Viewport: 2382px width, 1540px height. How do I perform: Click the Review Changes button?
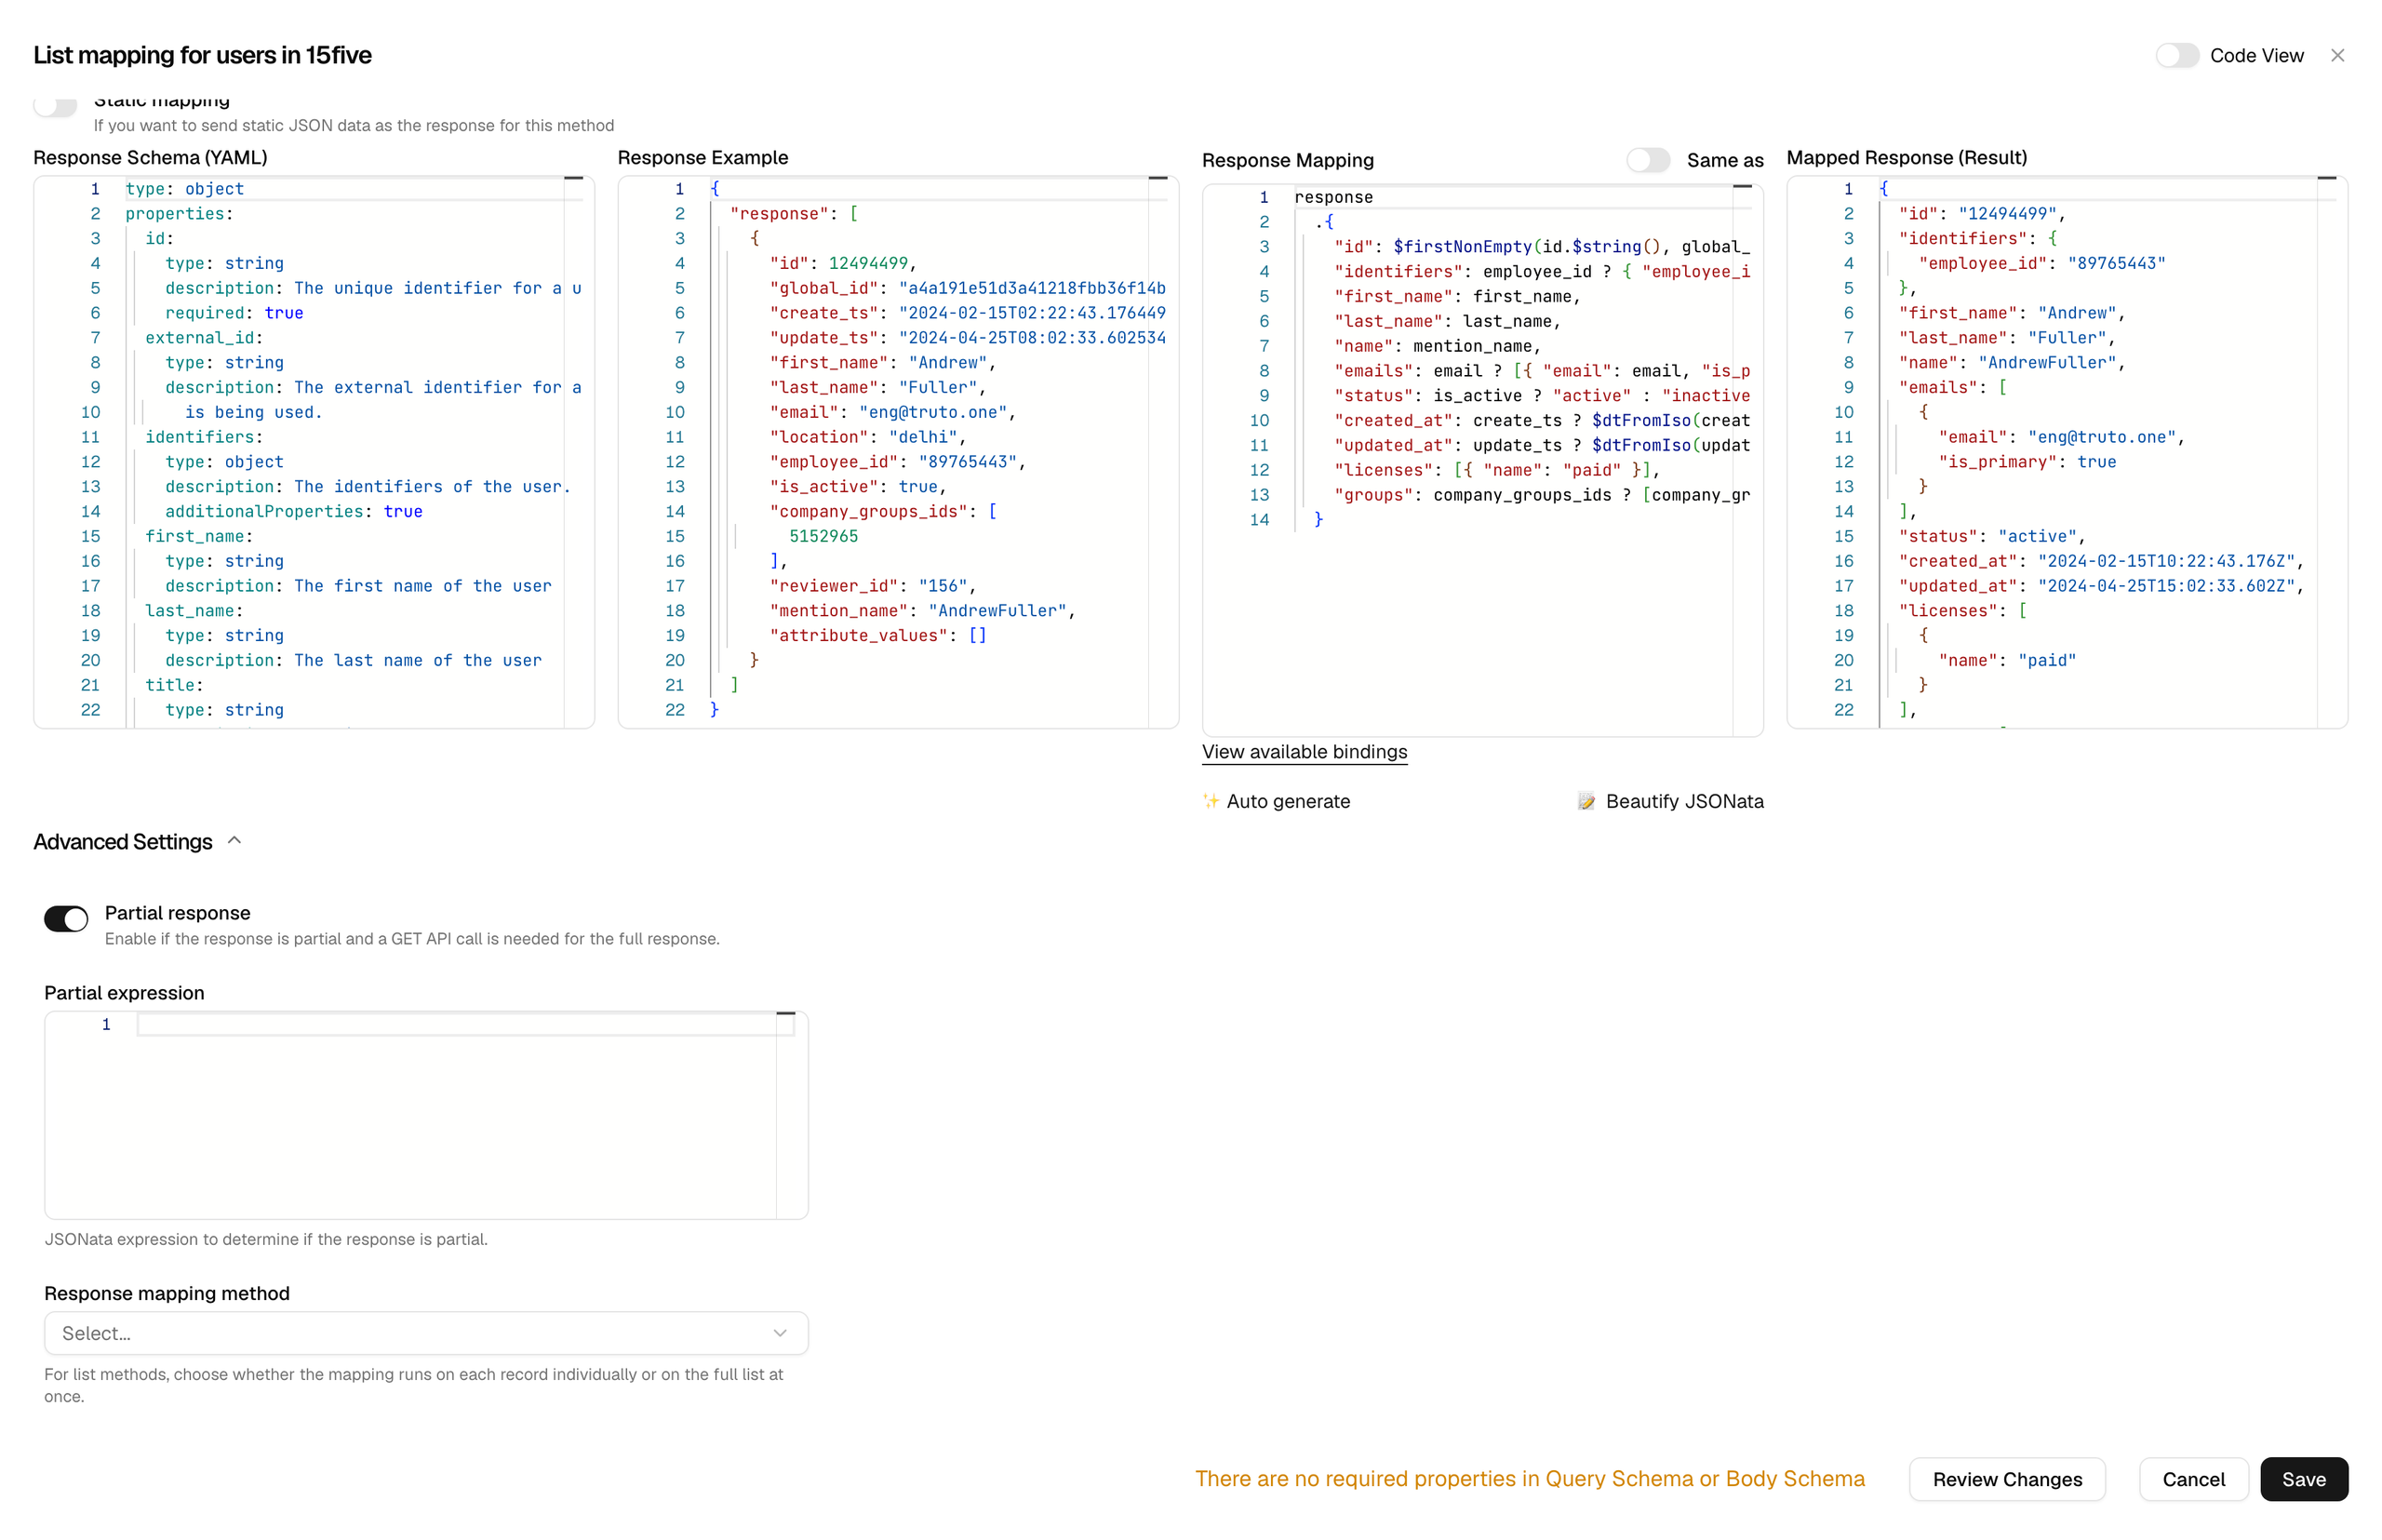click(2007, 1479)
